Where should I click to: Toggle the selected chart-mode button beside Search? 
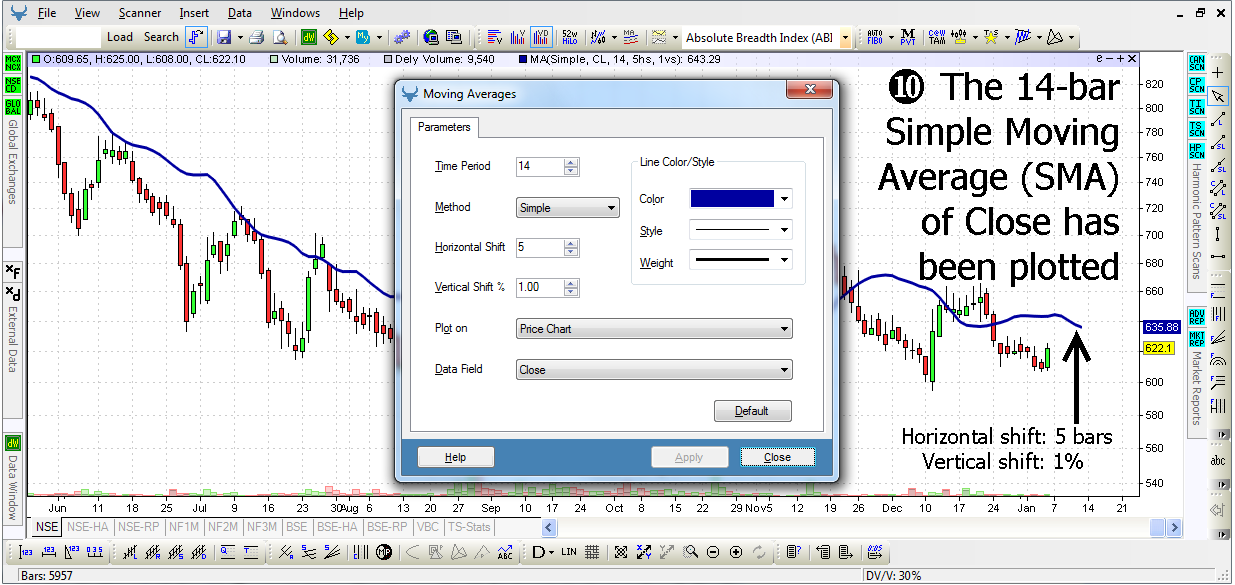(194, 37)
